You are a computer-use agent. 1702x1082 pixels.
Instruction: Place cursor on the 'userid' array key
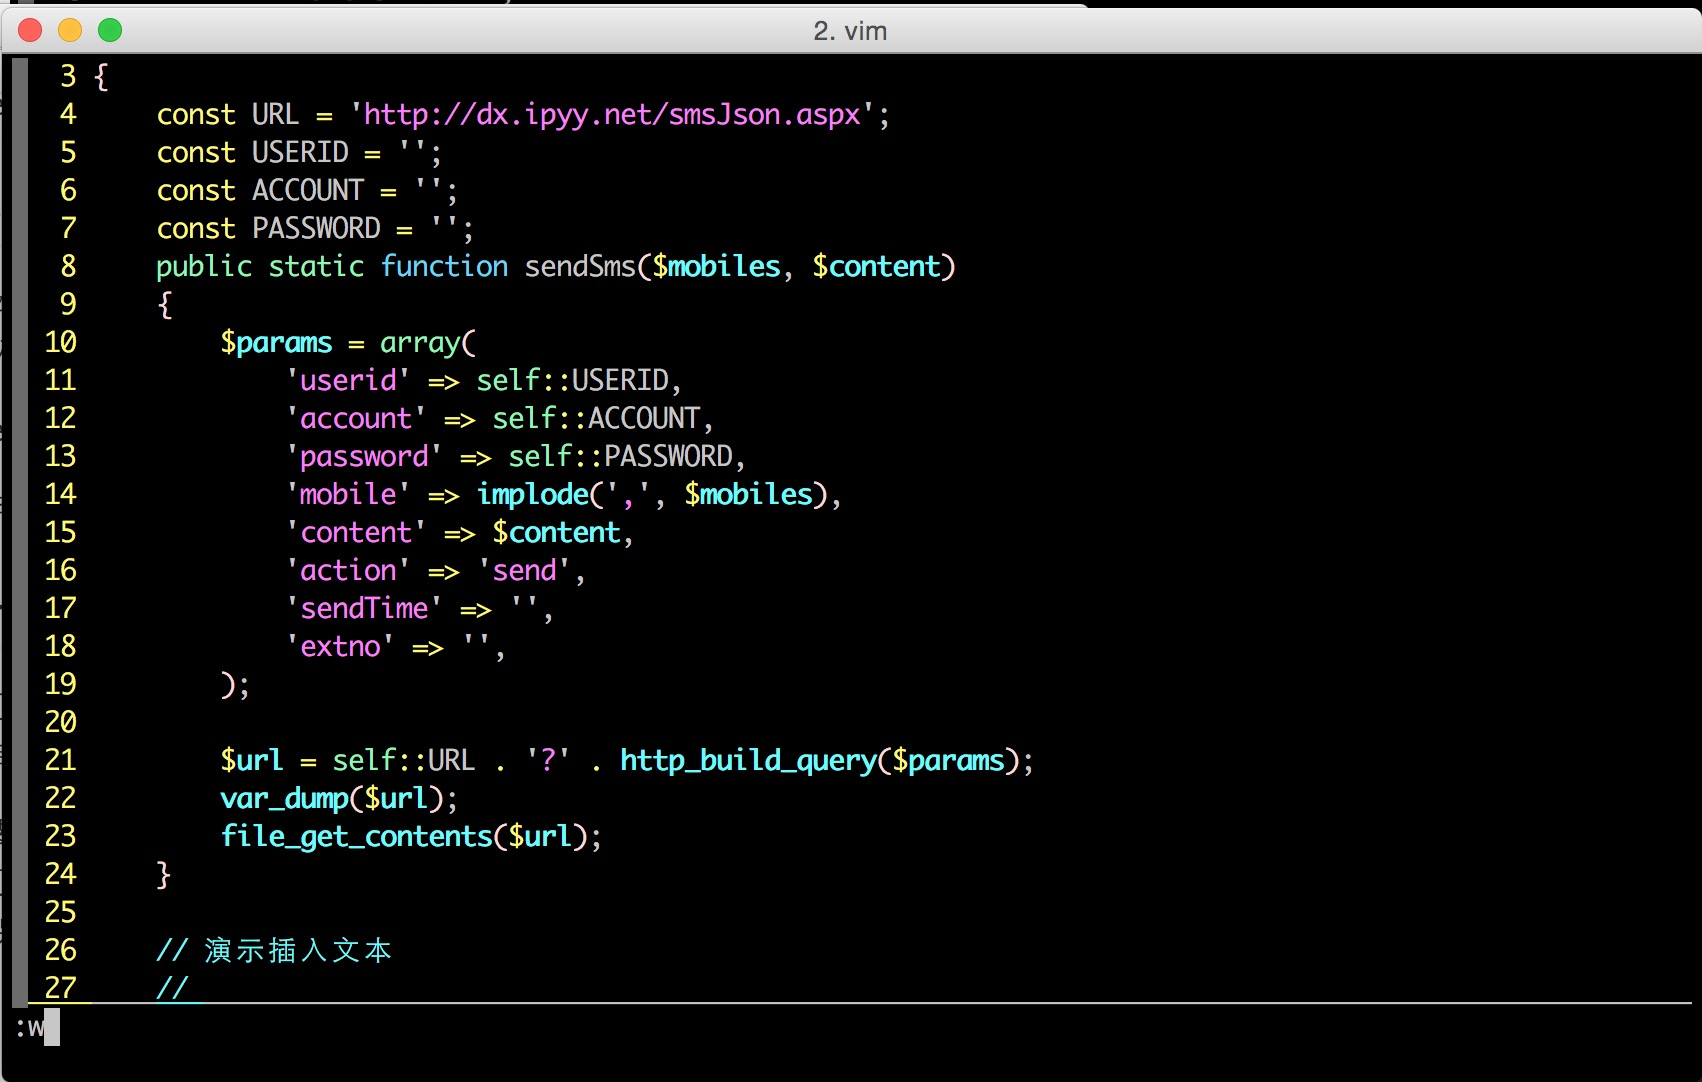pyautogui.click(x=348, y=381)
